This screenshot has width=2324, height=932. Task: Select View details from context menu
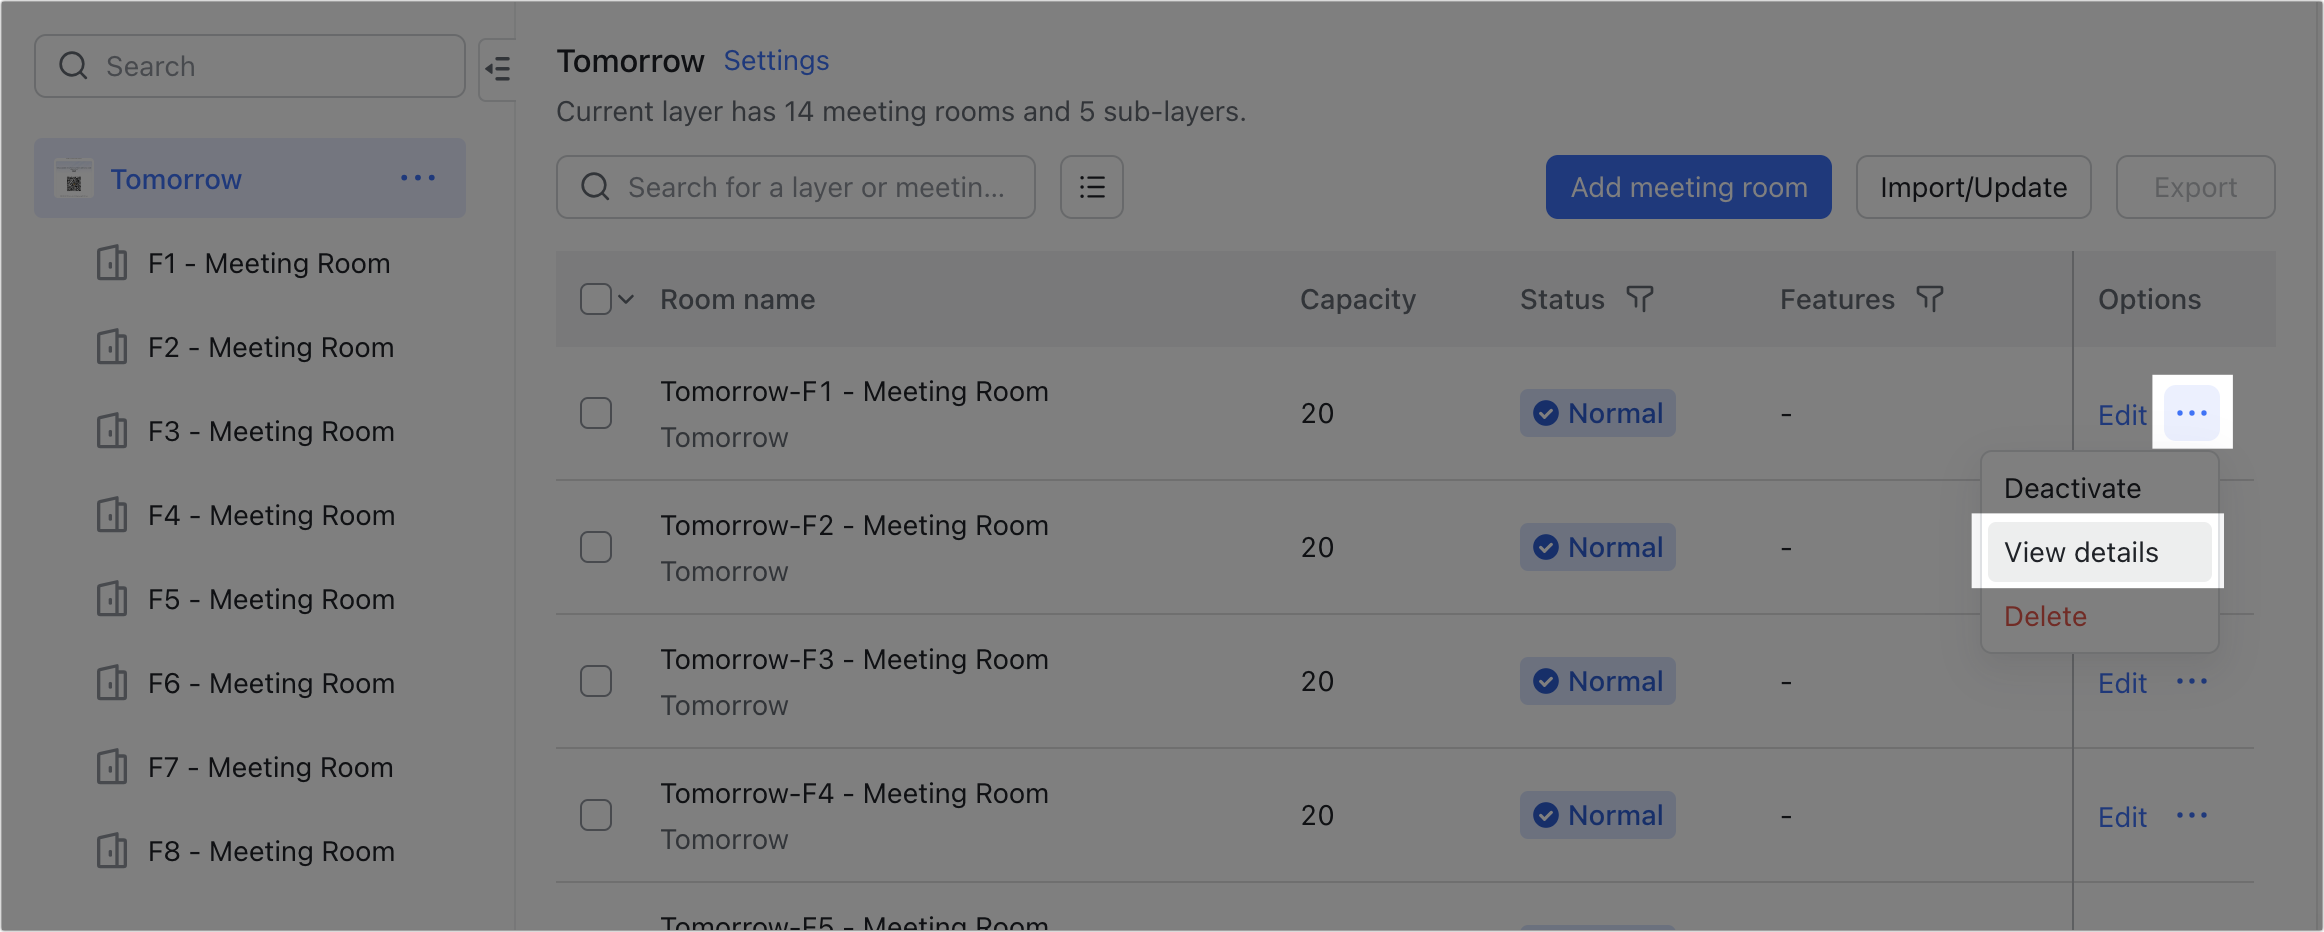coord(2081,552)
